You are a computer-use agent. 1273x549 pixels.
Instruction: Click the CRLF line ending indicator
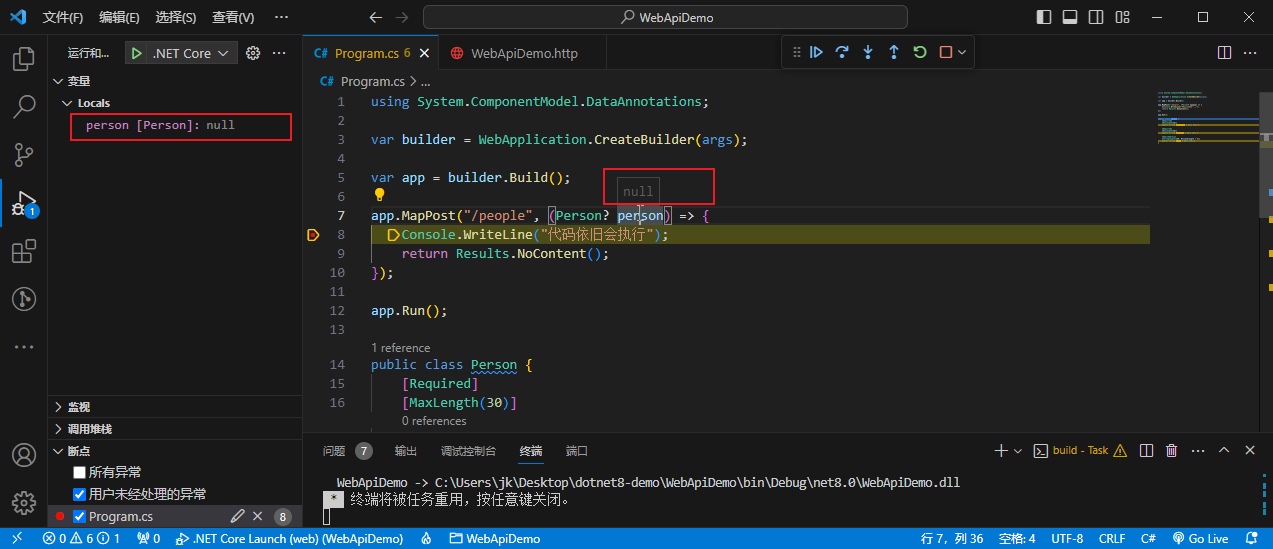1112,539
